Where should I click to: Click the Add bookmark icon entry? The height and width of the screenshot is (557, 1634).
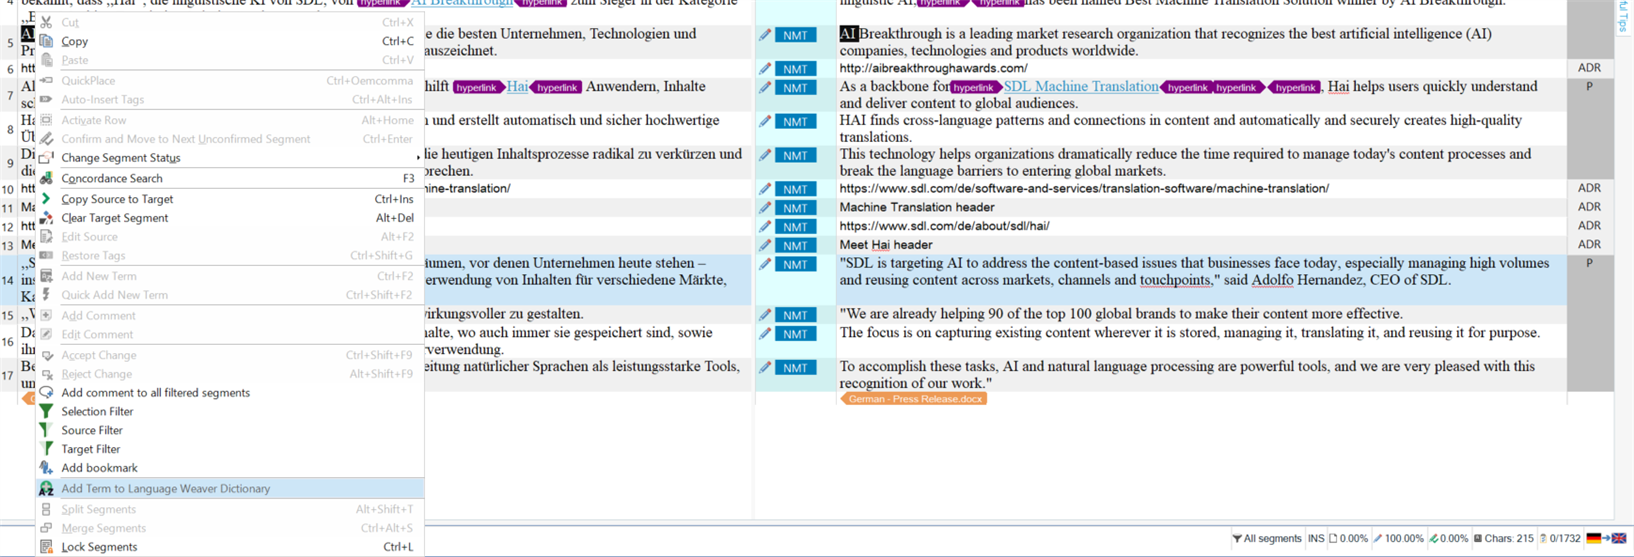click(x=46, y=468)
